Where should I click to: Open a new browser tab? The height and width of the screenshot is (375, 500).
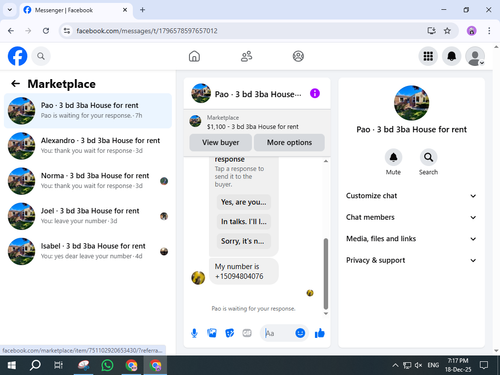(142, 10)
